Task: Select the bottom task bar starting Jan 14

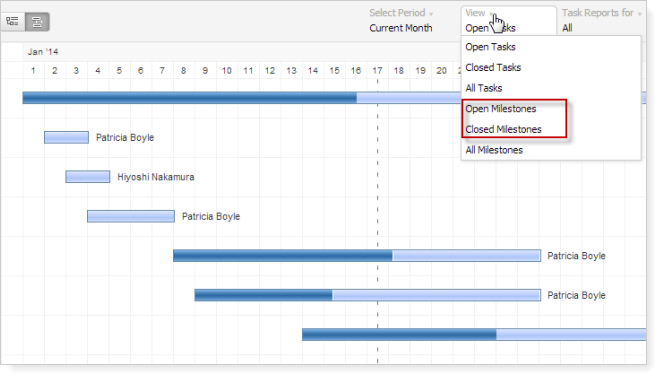Action: pos(474,335)
